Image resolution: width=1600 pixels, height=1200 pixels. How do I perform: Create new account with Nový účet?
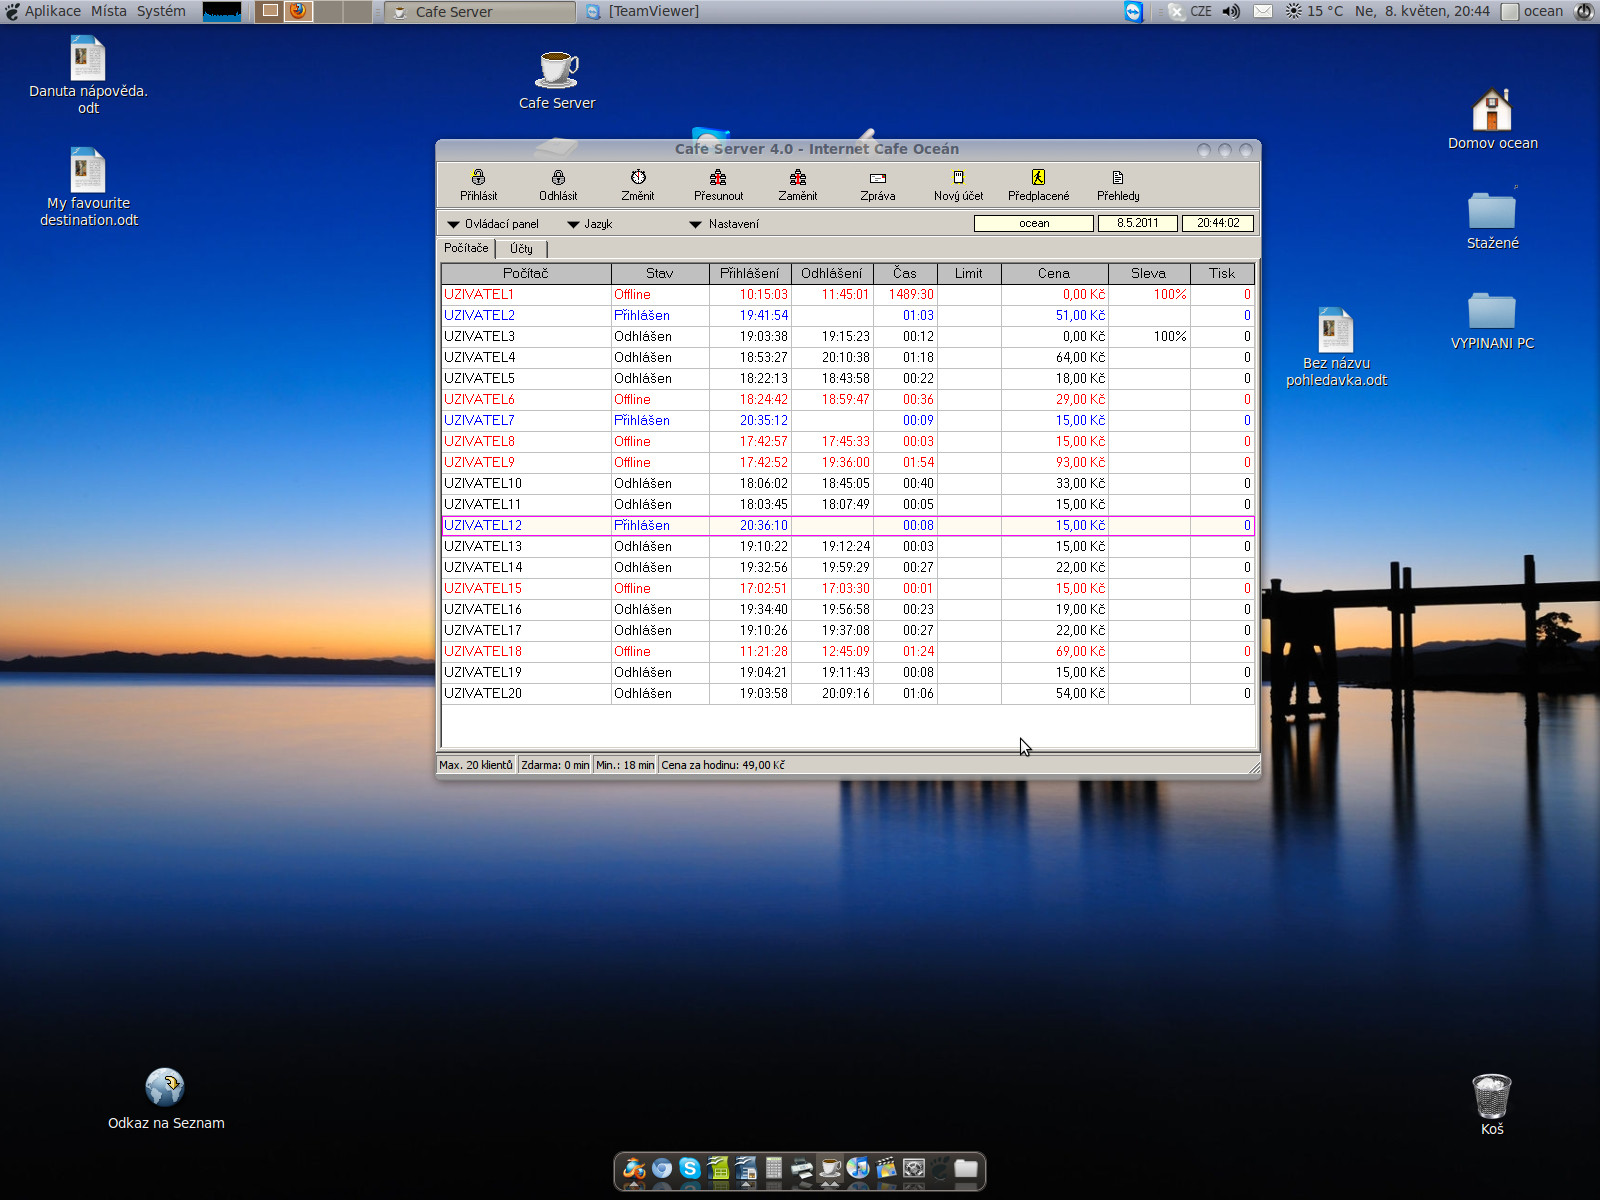(x=958, y=184)
